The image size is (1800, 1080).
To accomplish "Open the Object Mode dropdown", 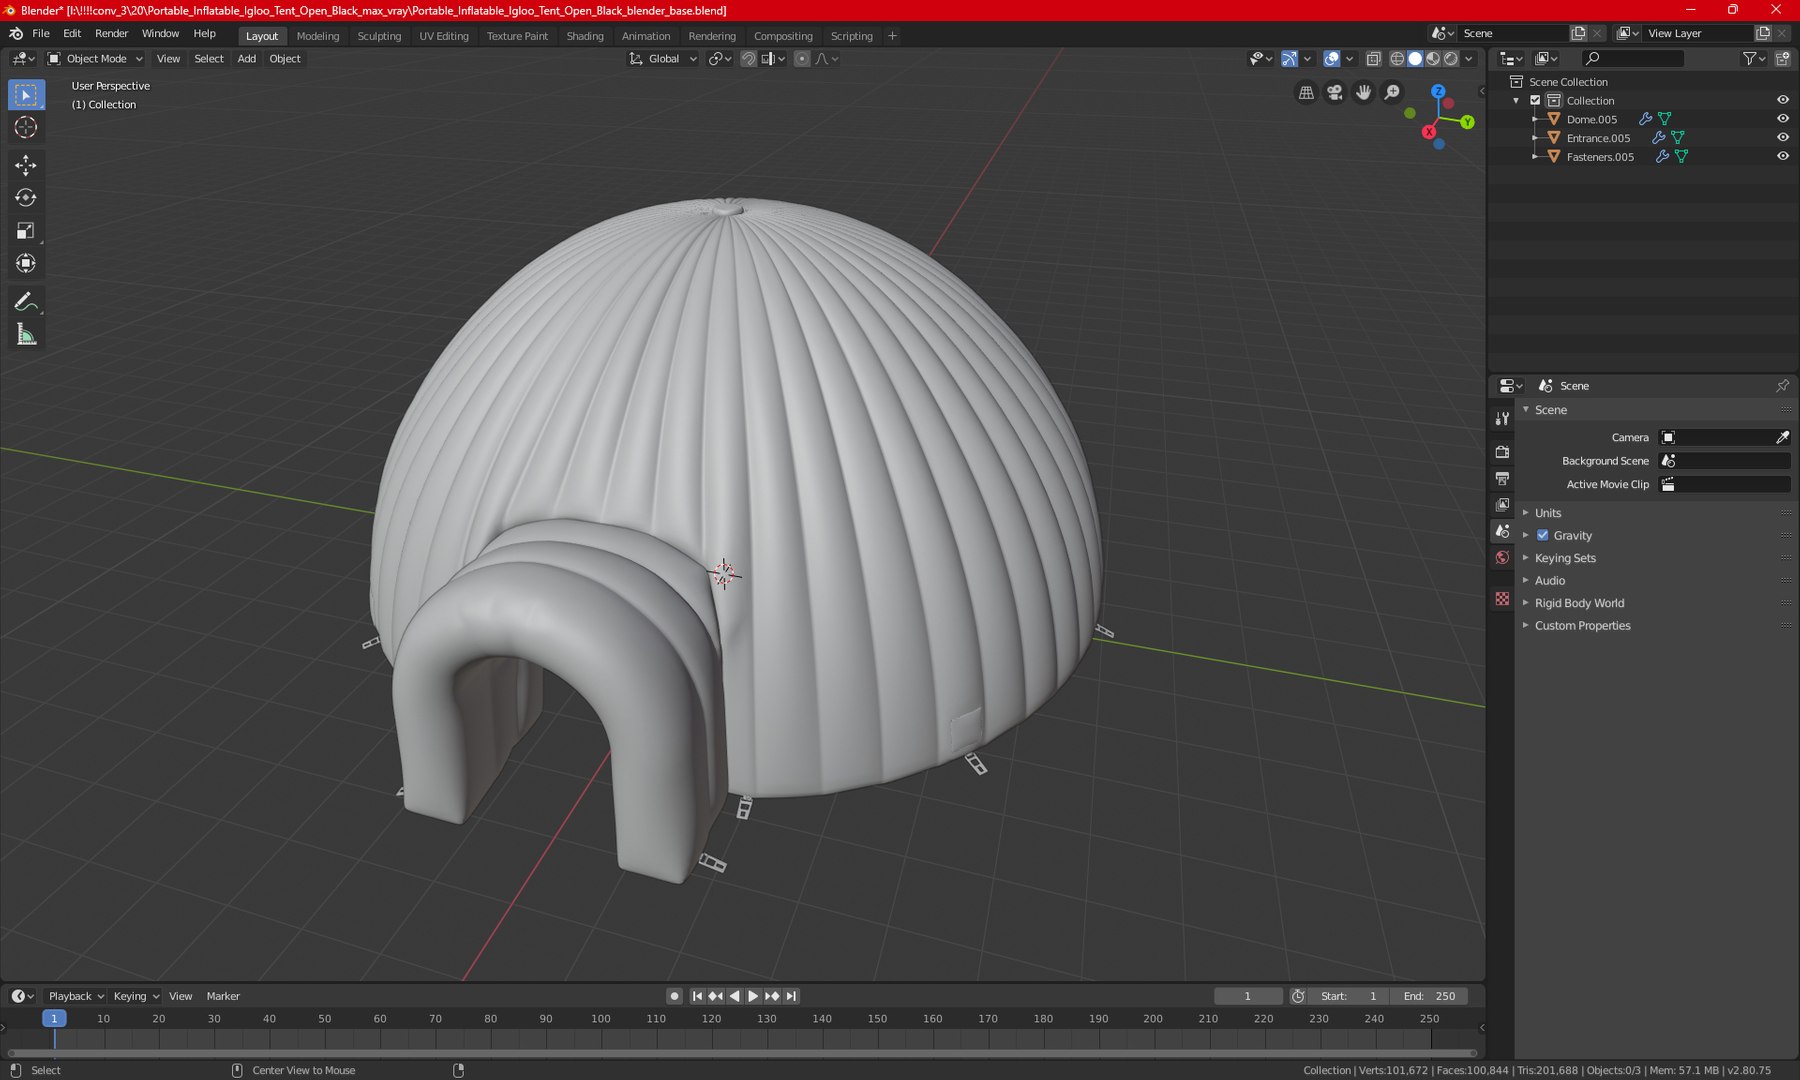I will (96, 59).
